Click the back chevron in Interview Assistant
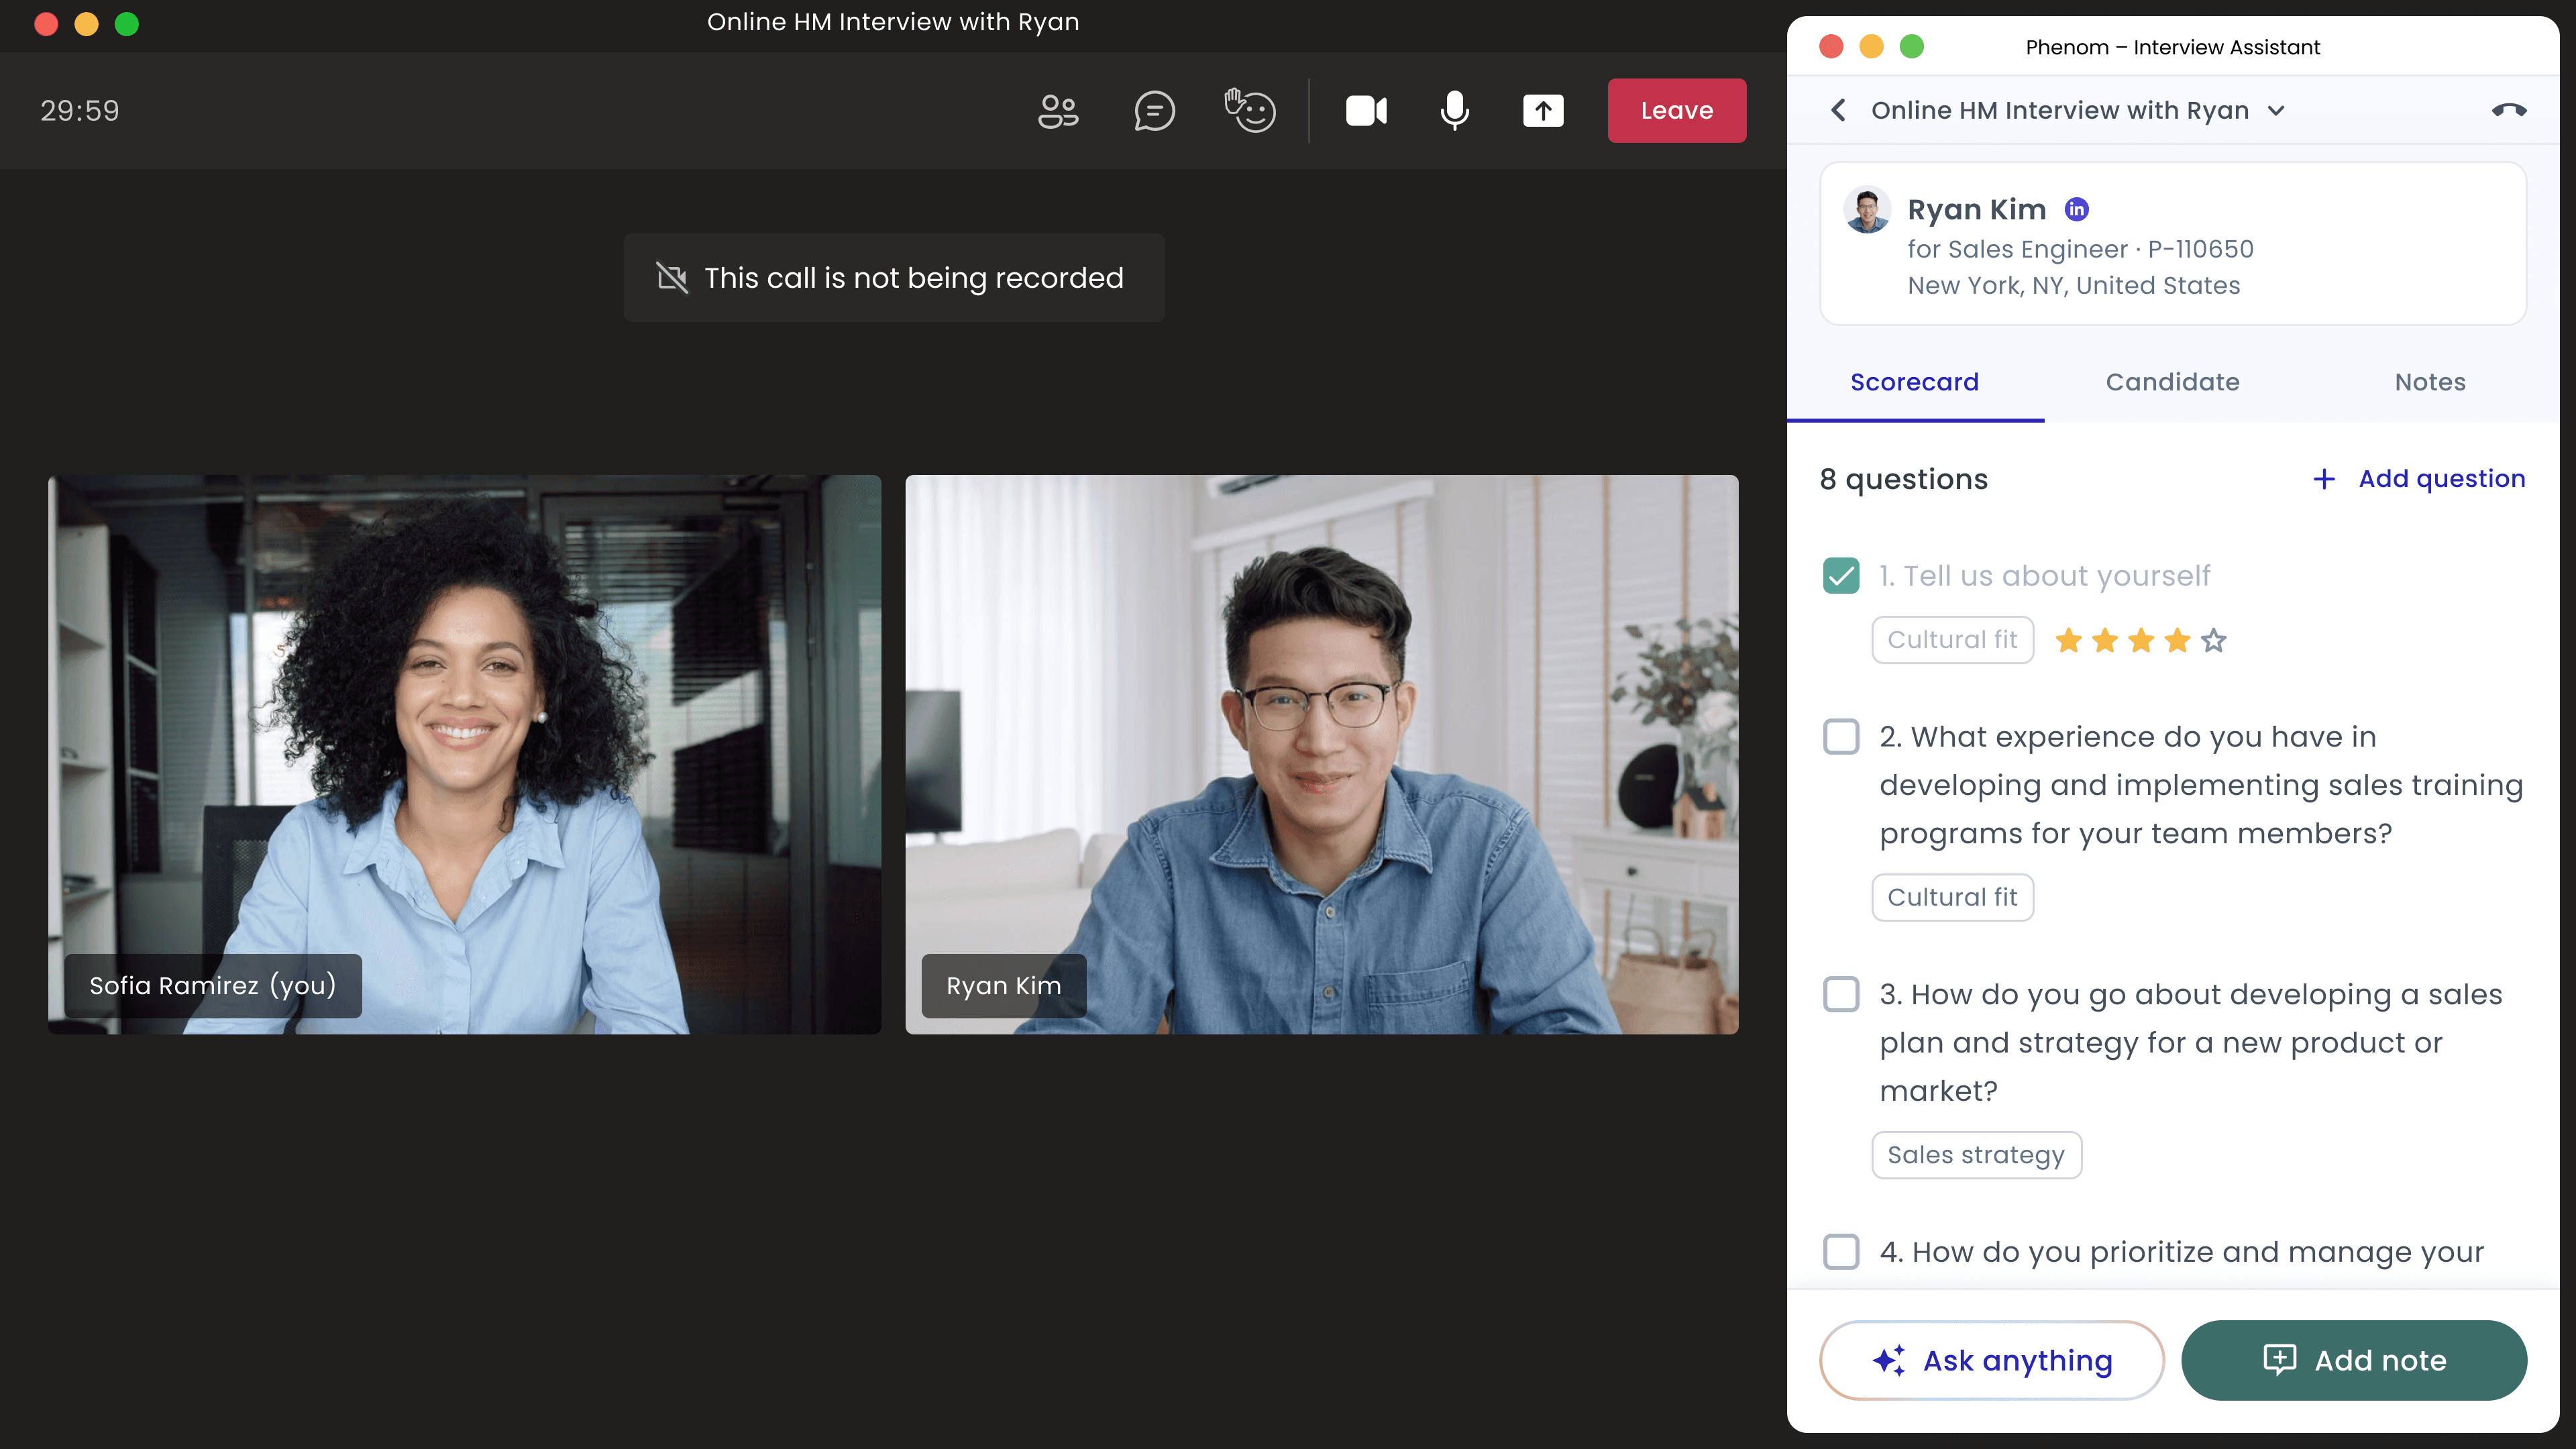Image resolution: width=2576 pixels, height=1449 pixels. click(1838, 110)
